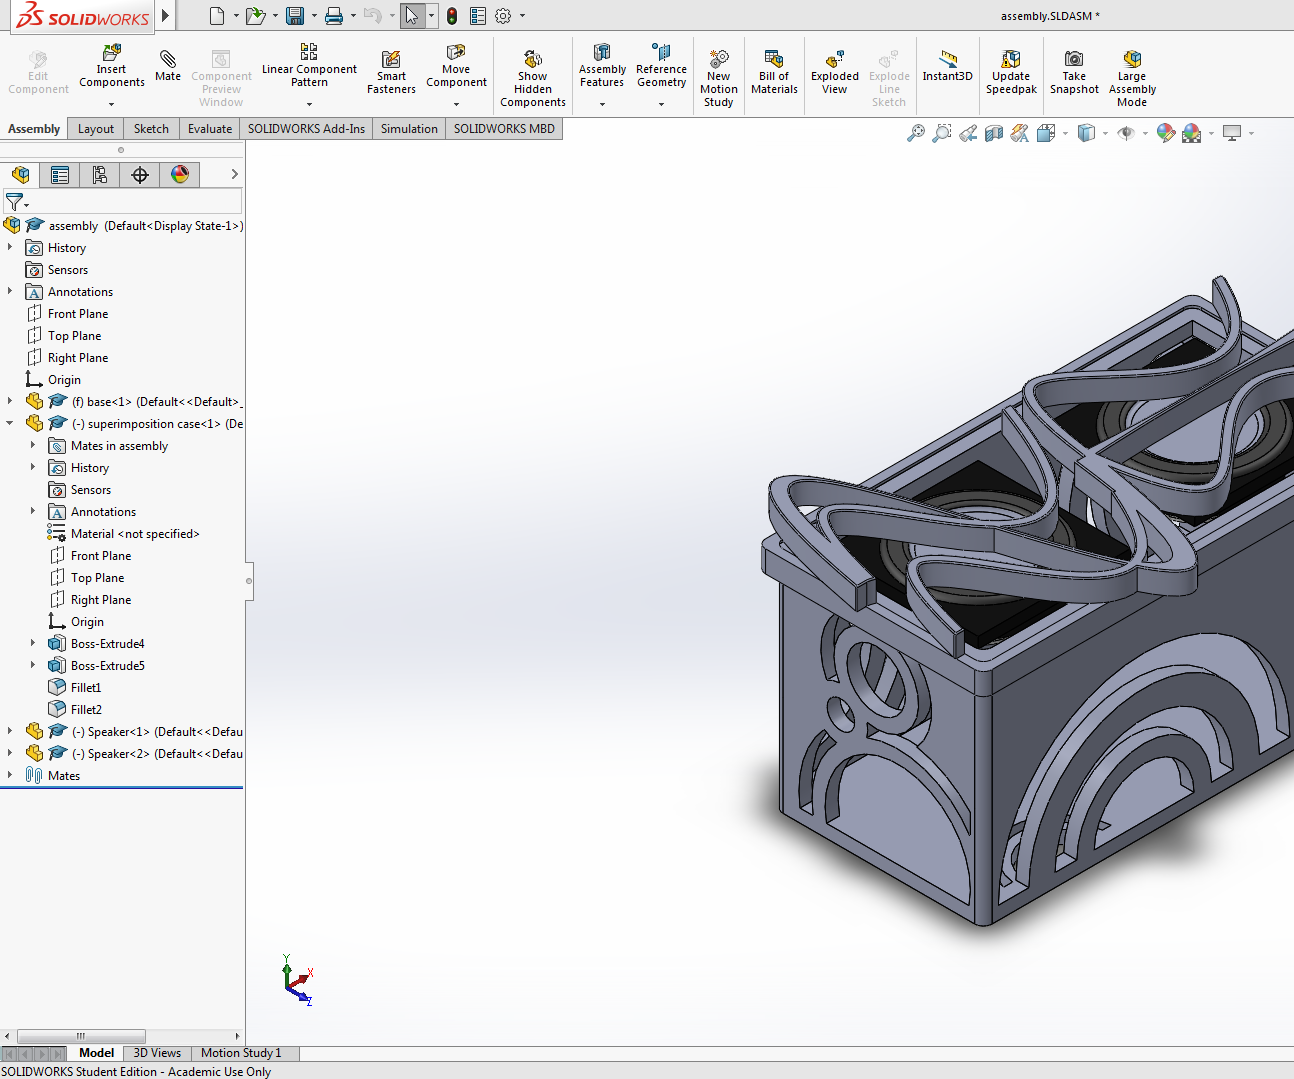Toggle Instant3D mode

click(x=947, y=66)
